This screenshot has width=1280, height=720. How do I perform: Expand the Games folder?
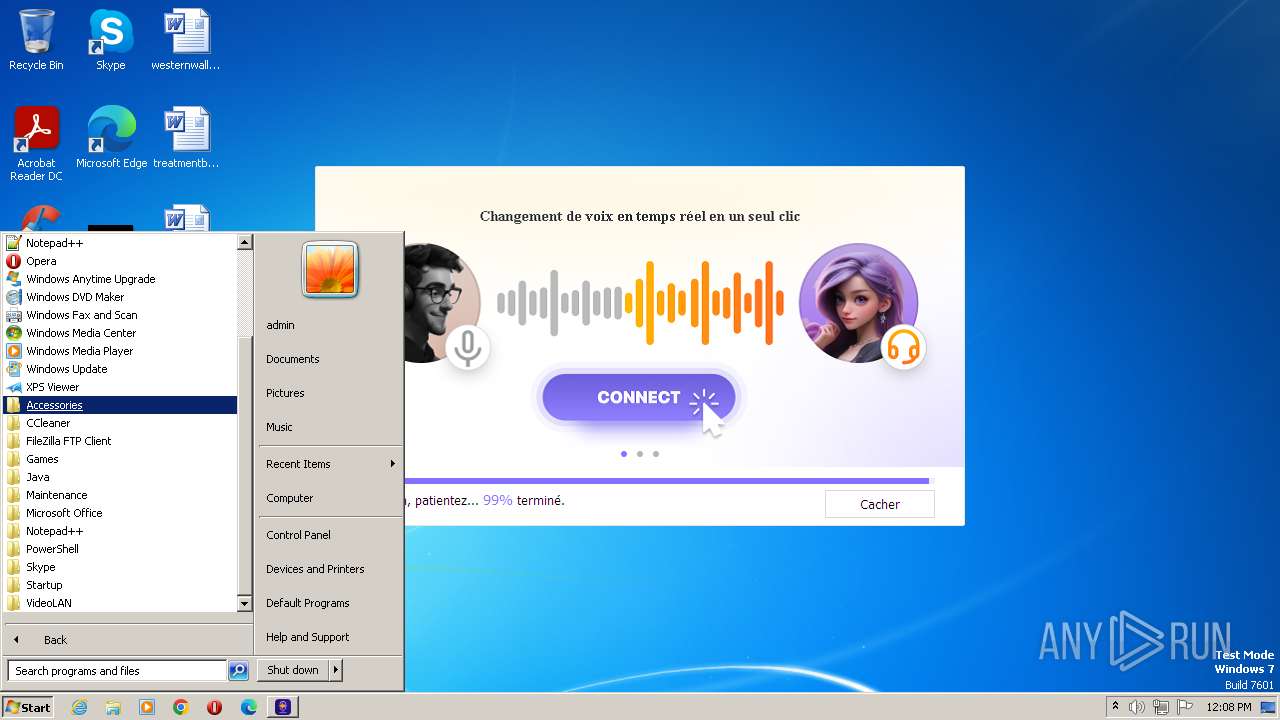tap(120, 459)
